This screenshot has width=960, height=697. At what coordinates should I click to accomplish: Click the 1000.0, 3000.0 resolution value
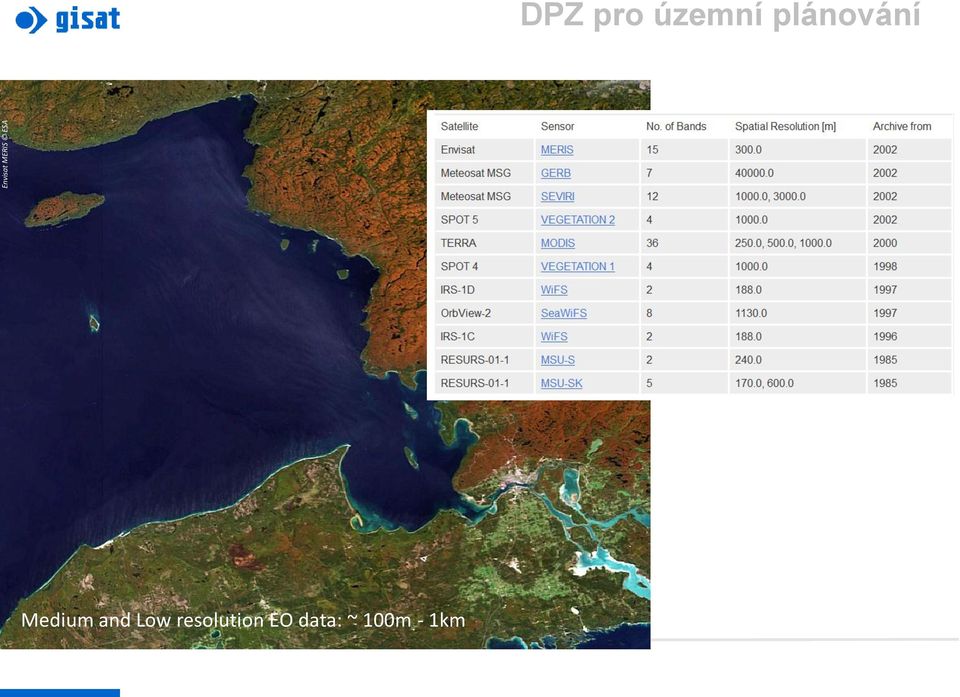pyautogui.click(x=770, y=196)
